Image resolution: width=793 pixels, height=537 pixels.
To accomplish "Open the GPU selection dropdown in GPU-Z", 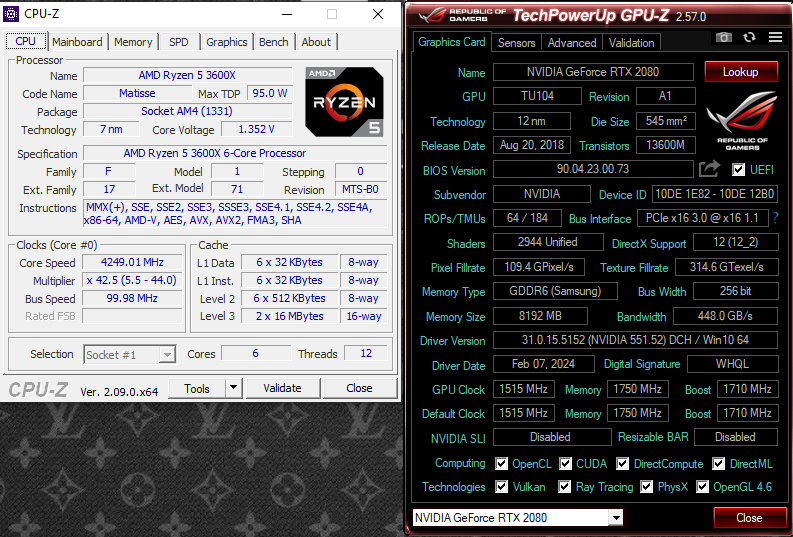I will pyautogui.click(x=517, y=517).
